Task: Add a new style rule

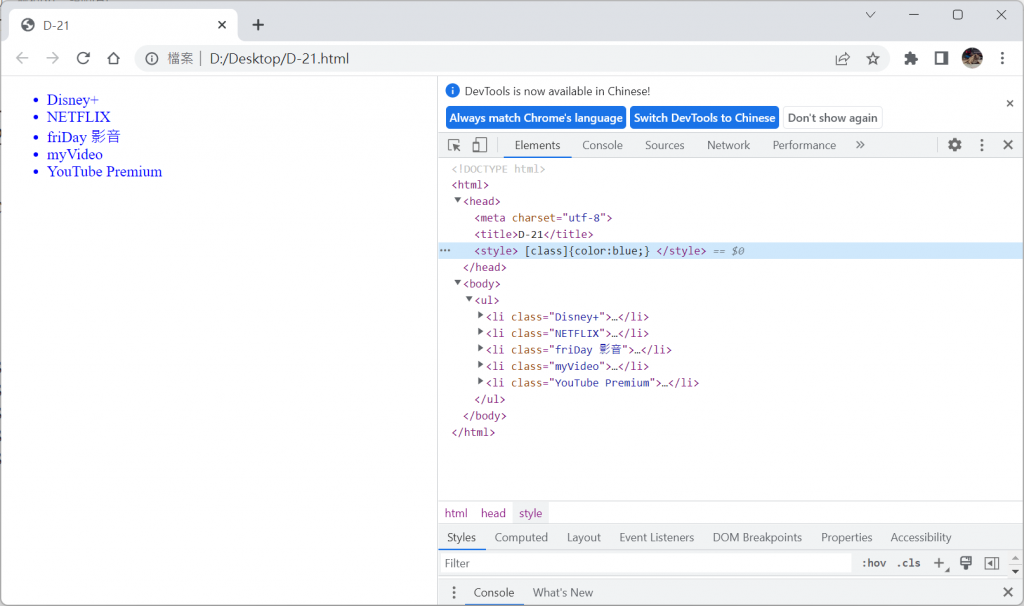Action: [940, 563]
